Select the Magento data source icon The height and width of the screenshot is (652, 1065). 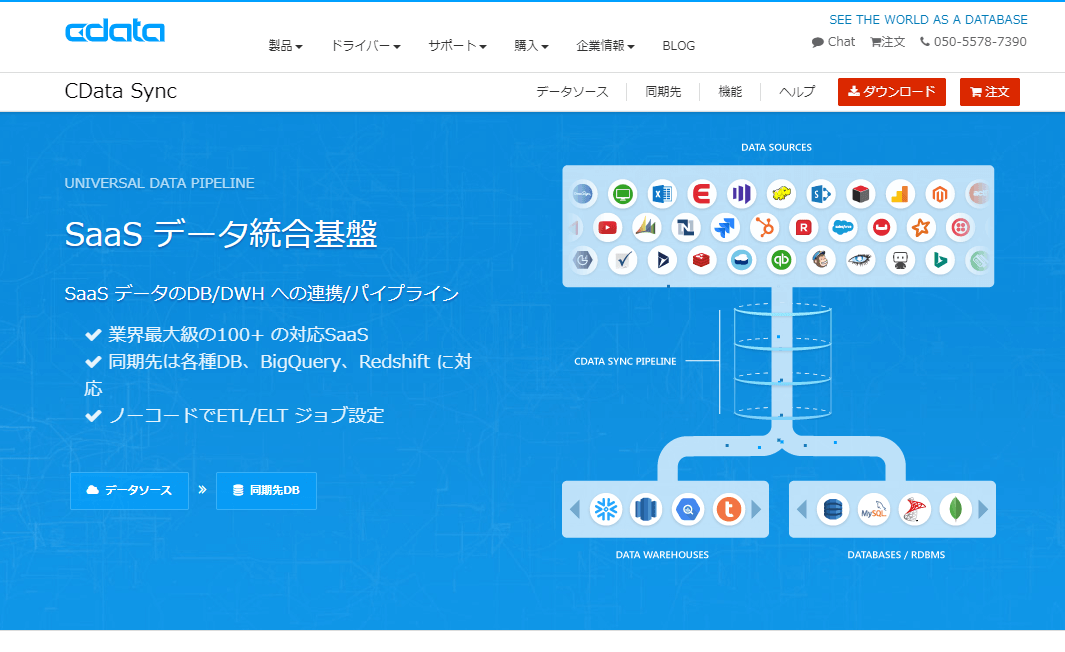[940, 194]
